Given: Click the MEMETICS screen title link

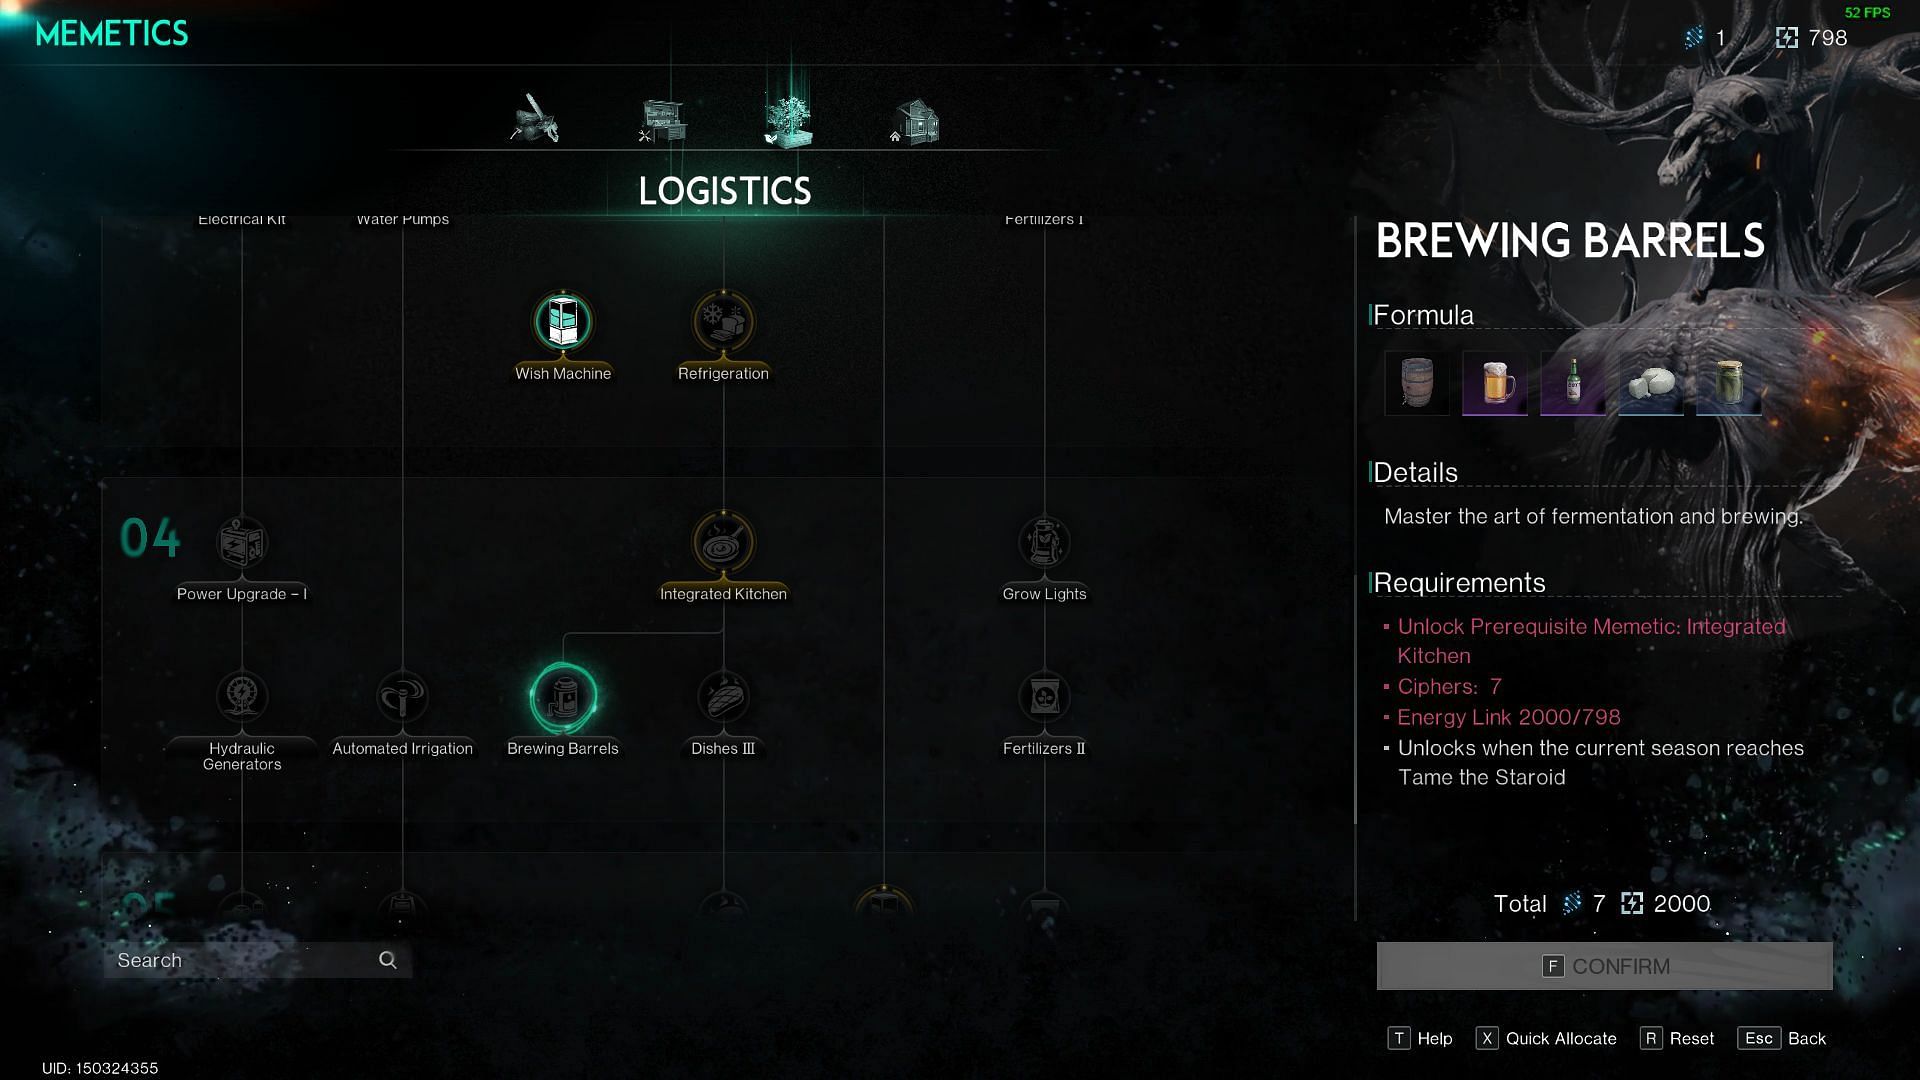Looking at the screenshot, I should tap(112, 33).
